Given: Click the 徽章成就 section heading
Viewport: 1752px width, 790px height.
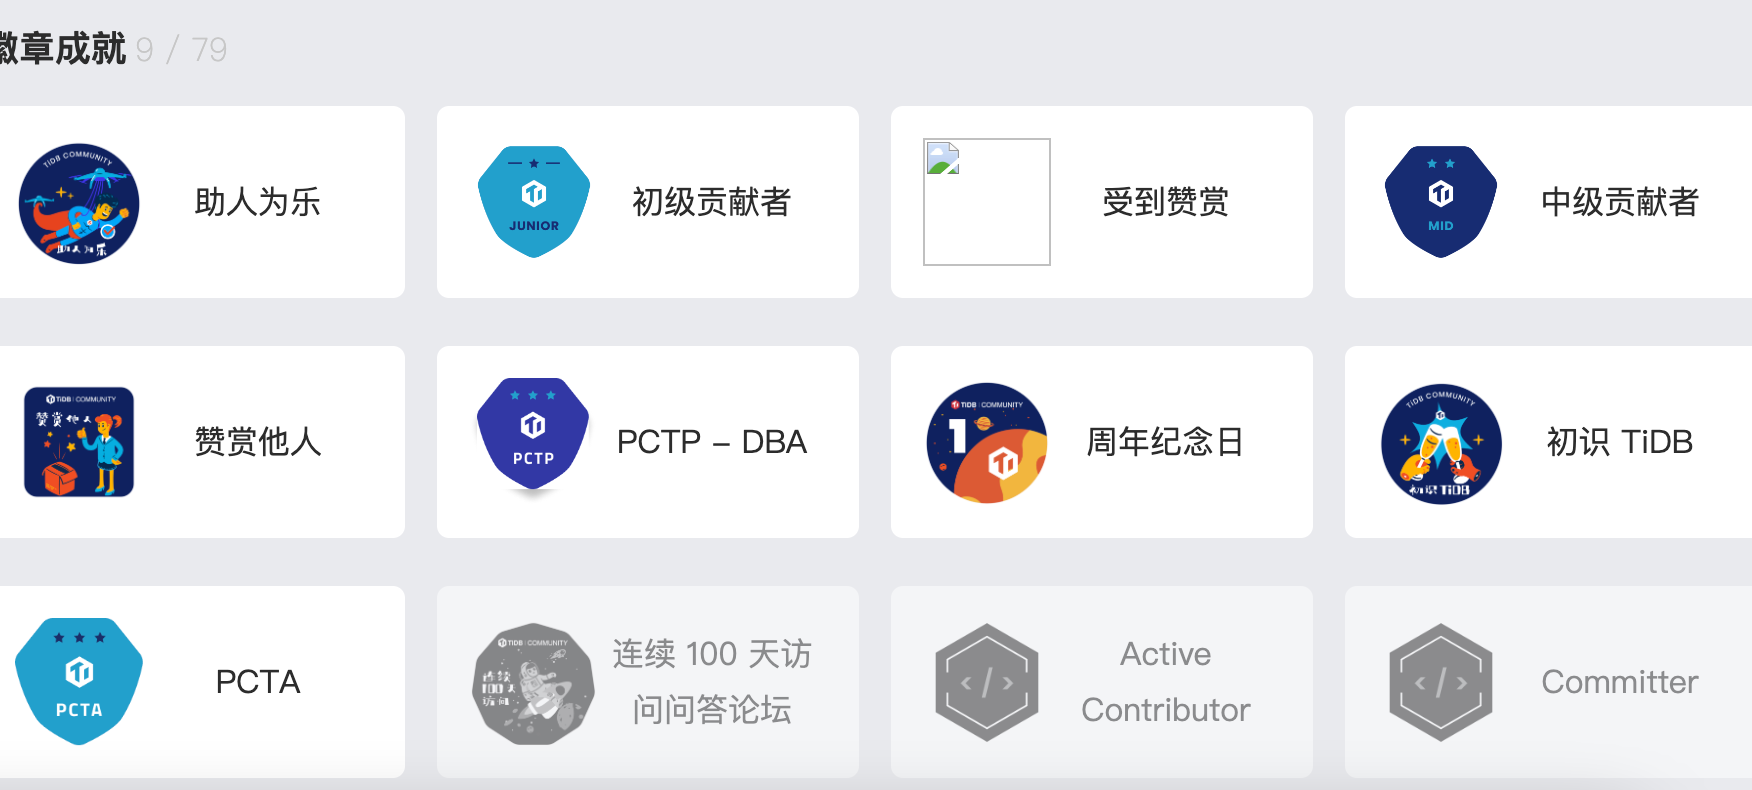Looking at the screenshot, I should 62,49.
